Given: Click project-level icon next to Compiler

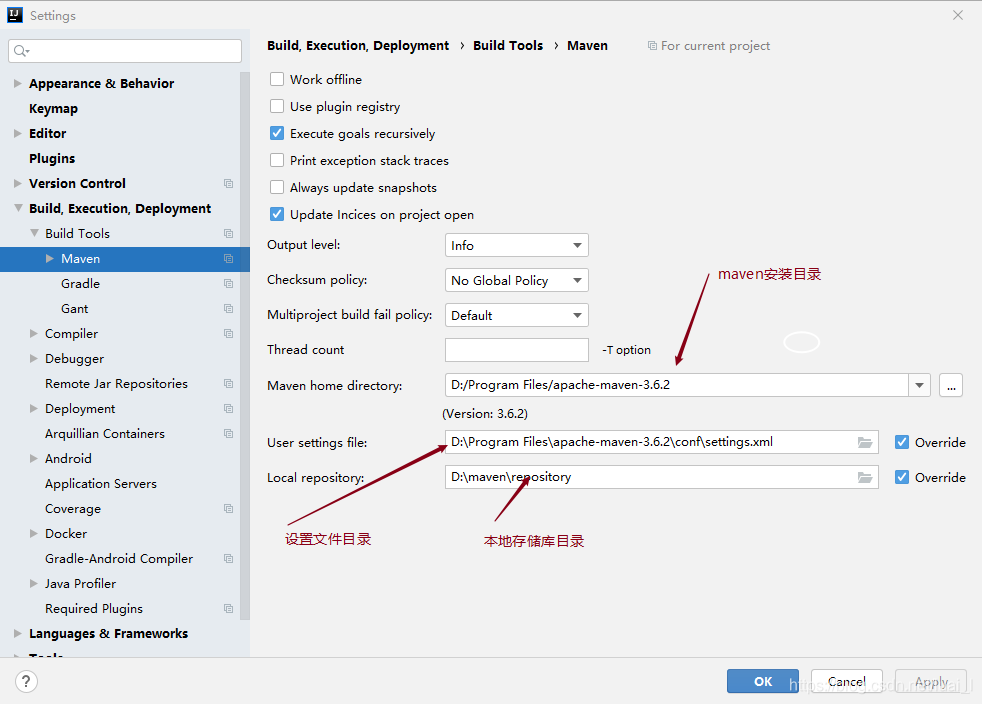Looking at the screenshot, I should (229, 334).
